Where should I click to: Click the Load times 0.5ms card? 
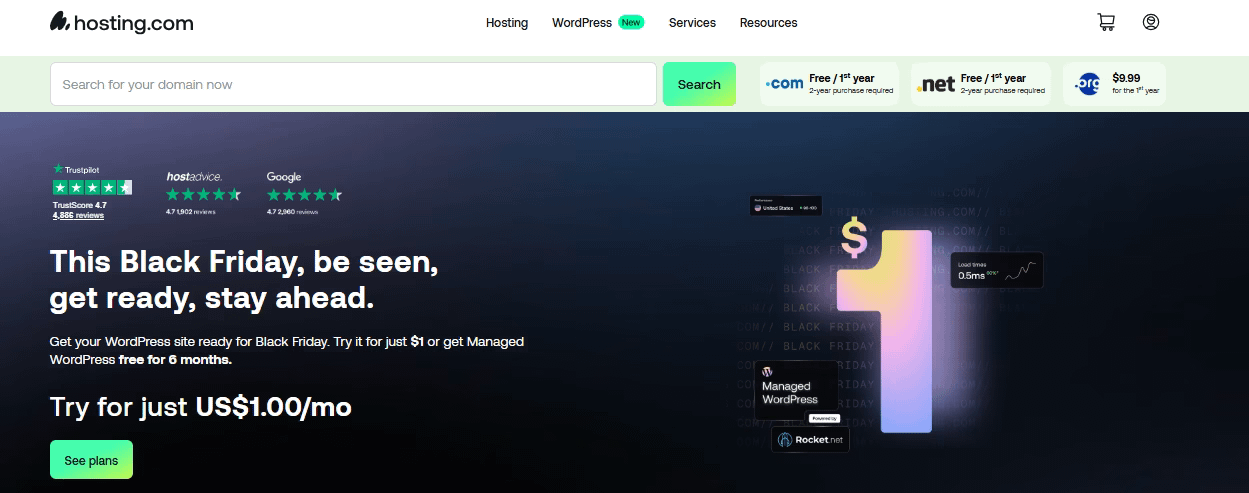click(x=997, y=270)
